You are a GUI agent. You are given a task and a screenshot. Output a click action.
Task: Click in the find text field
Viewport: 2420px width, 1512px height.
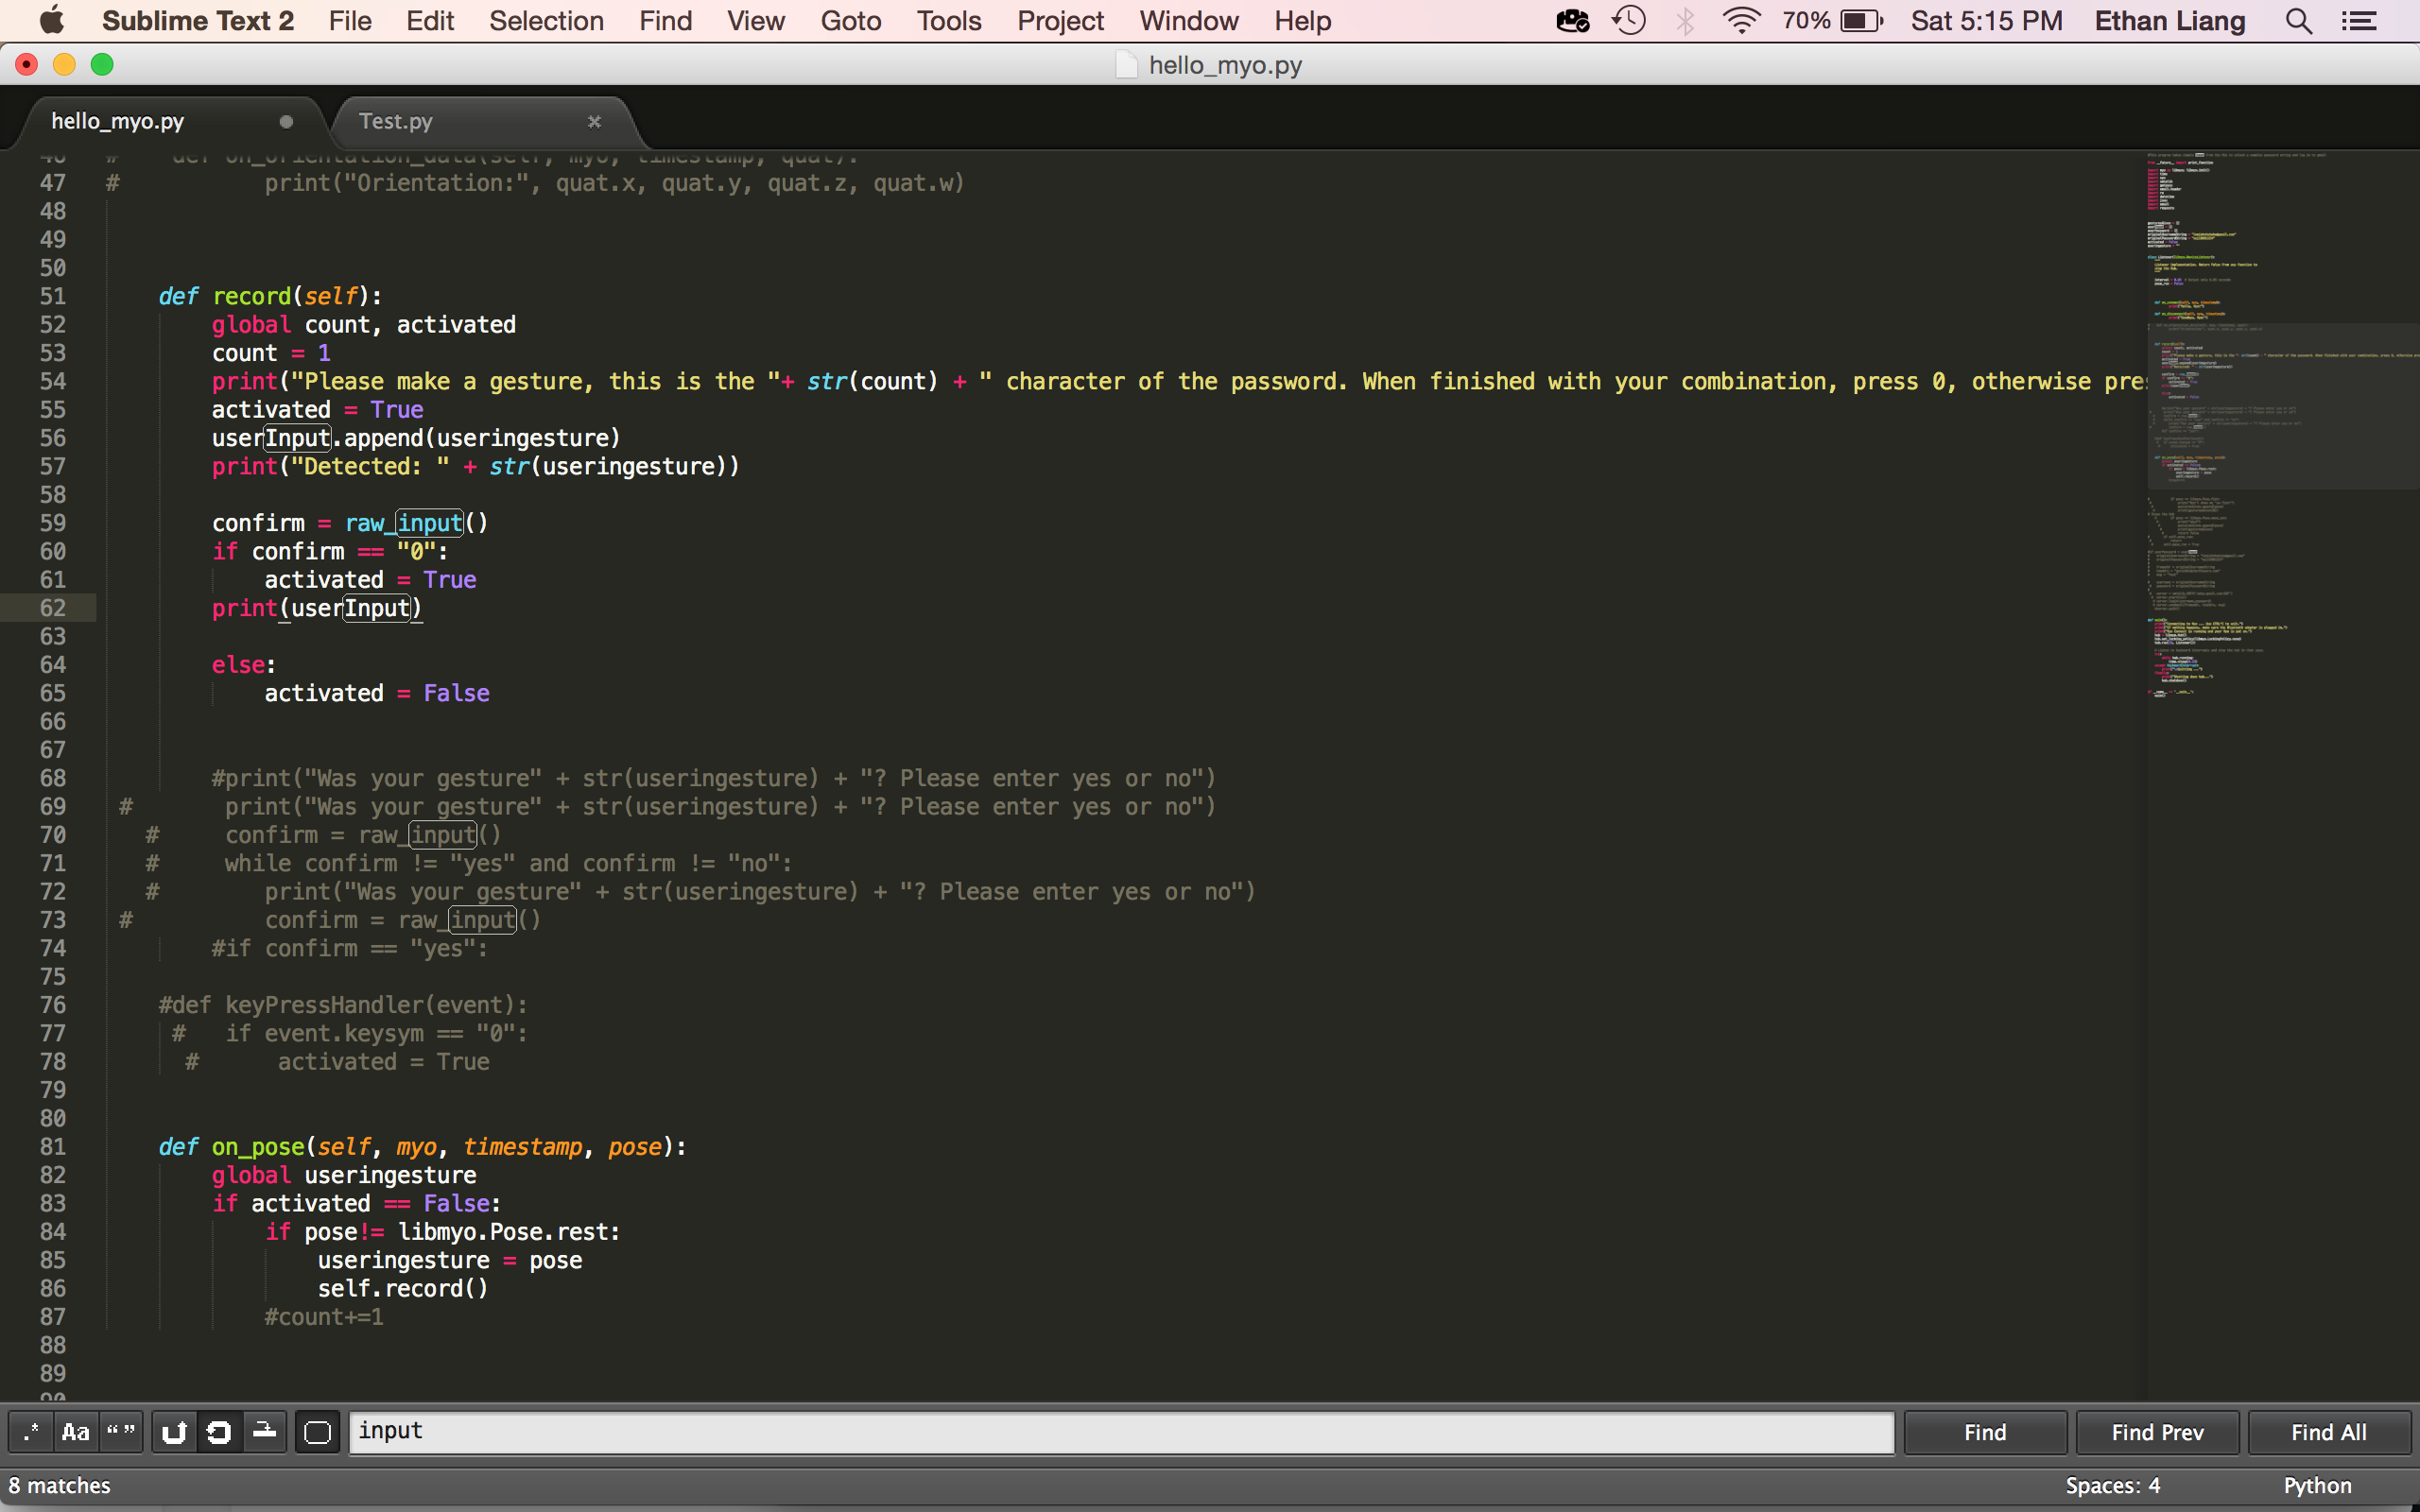pyautogui.click(x=1120, y=1432)
